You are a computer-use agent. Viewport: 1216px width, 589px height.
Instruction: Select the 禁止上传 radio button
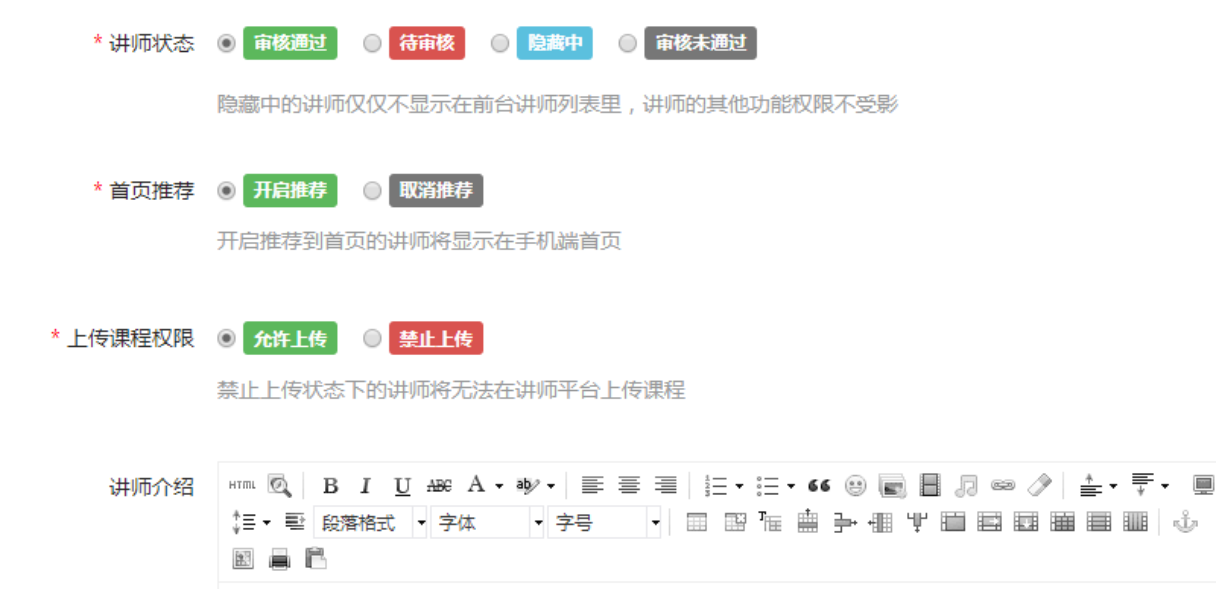coord(371,338)
